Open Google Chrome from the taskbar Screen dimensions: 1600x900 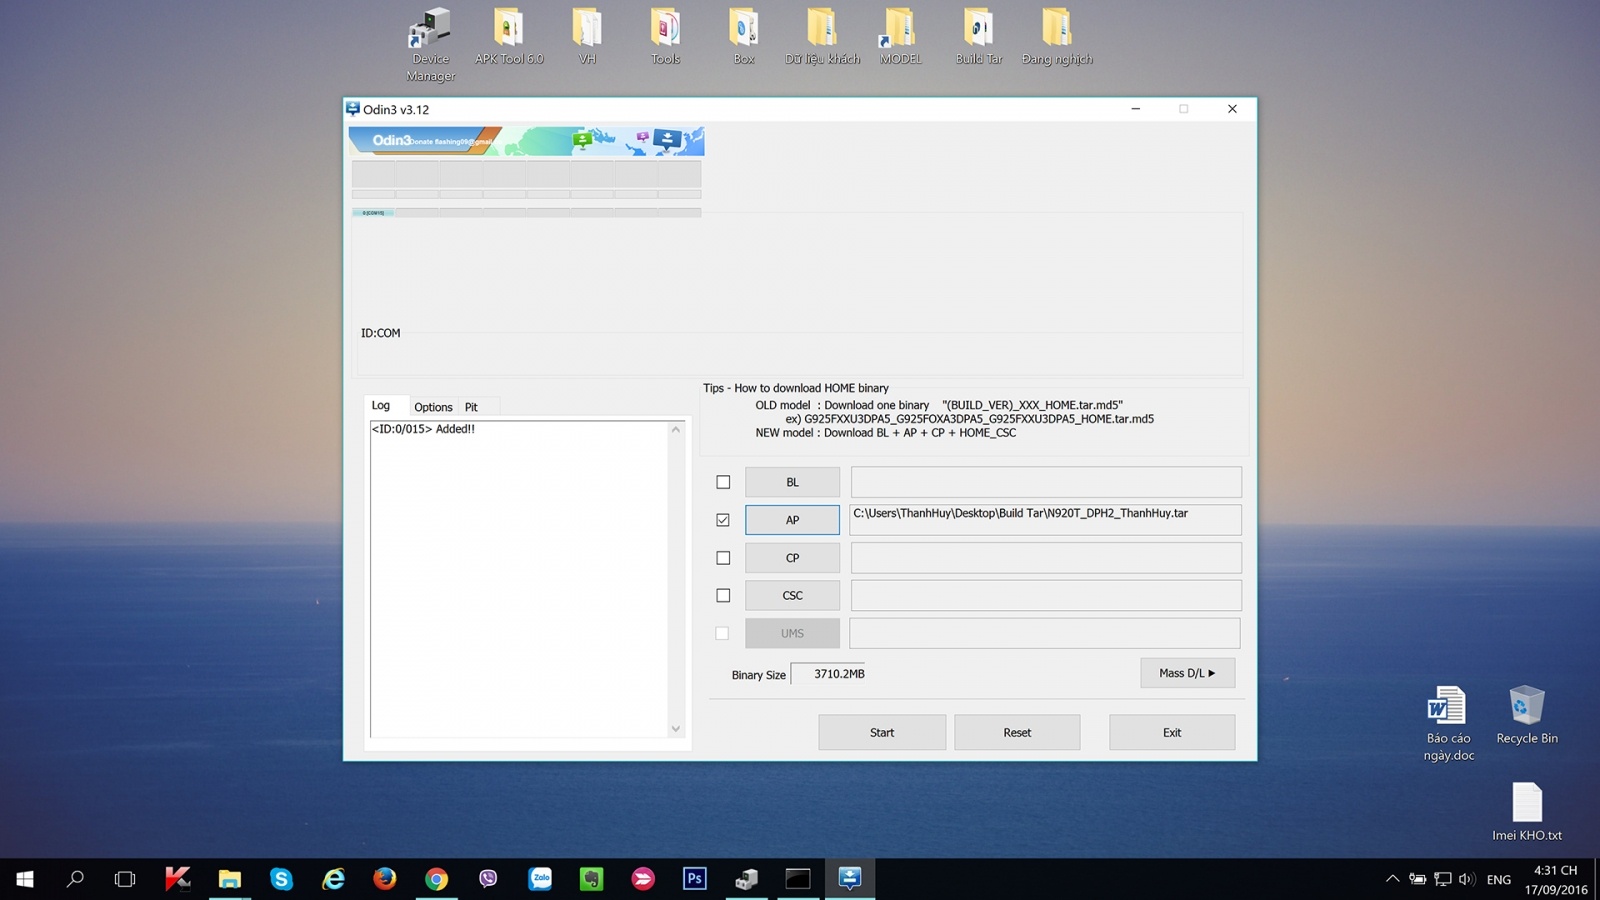[436, 879]
